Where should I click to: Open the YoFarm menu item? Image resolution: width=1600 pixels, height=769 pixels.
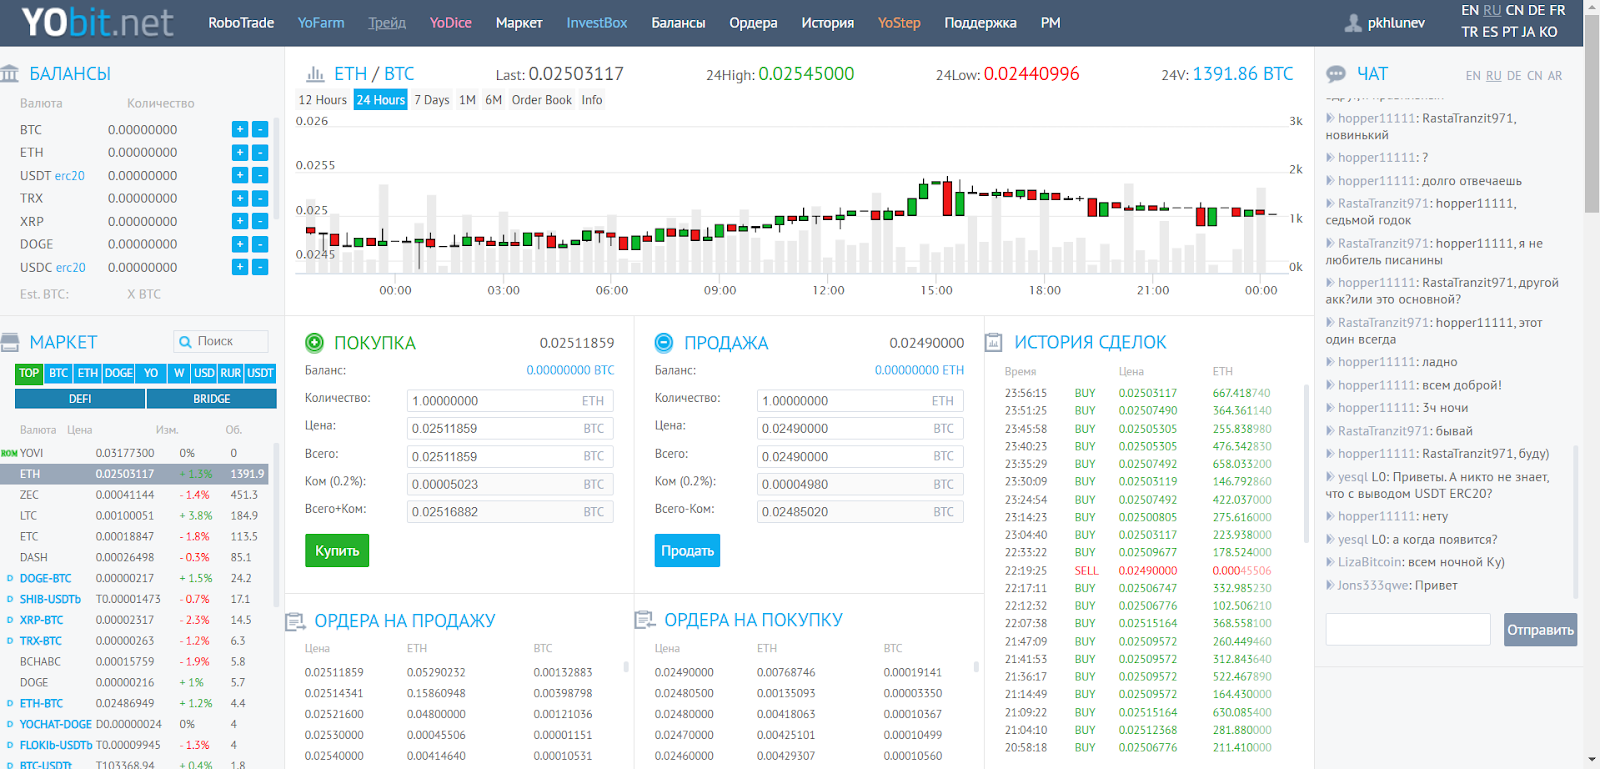coord(321,23)
